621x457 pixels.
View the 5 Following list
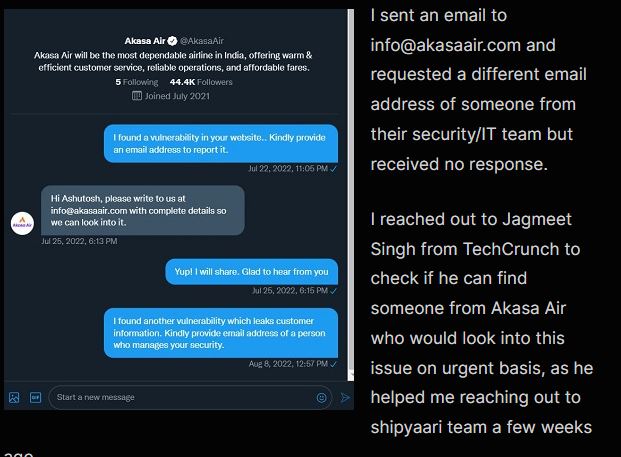[x=138, y=82]
